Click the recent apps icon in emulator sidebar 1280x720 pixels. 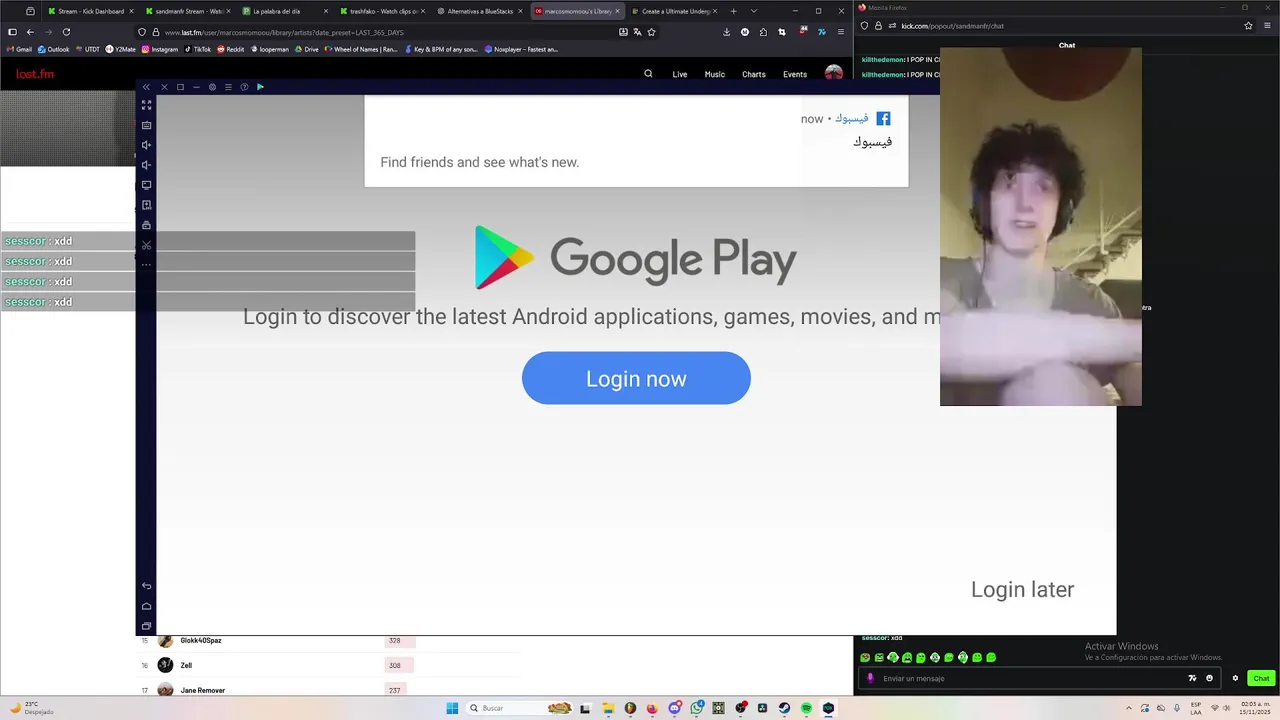(146, 626)
